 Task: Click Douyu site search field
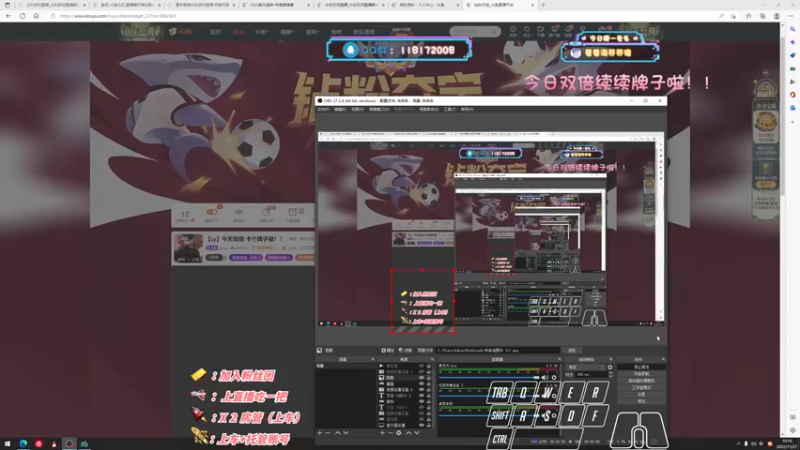click(475, 32)
